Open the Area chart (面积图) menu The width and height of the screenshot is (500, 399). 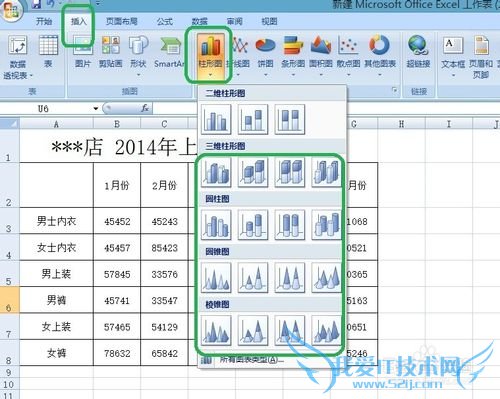coord(321,56)
